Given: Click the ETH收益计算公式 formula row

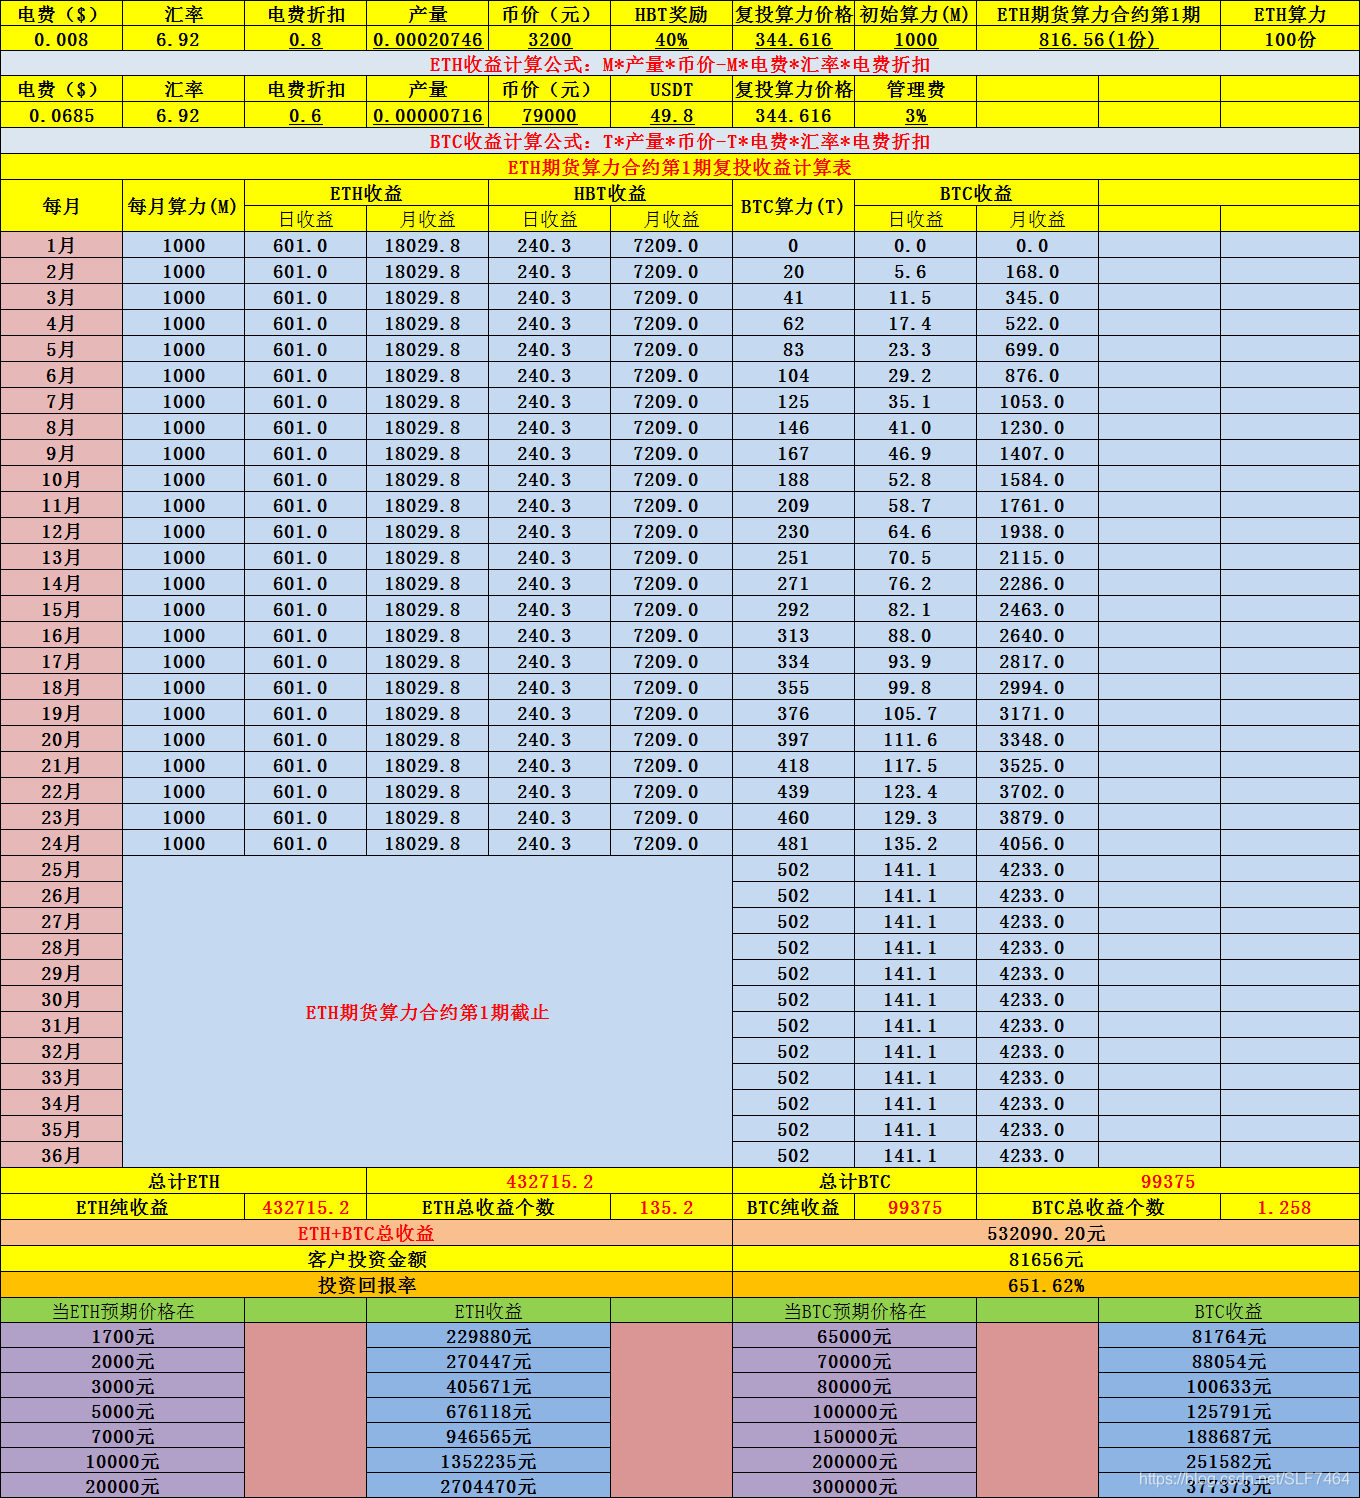Looking at the screenshot, I should click(680, 65).
